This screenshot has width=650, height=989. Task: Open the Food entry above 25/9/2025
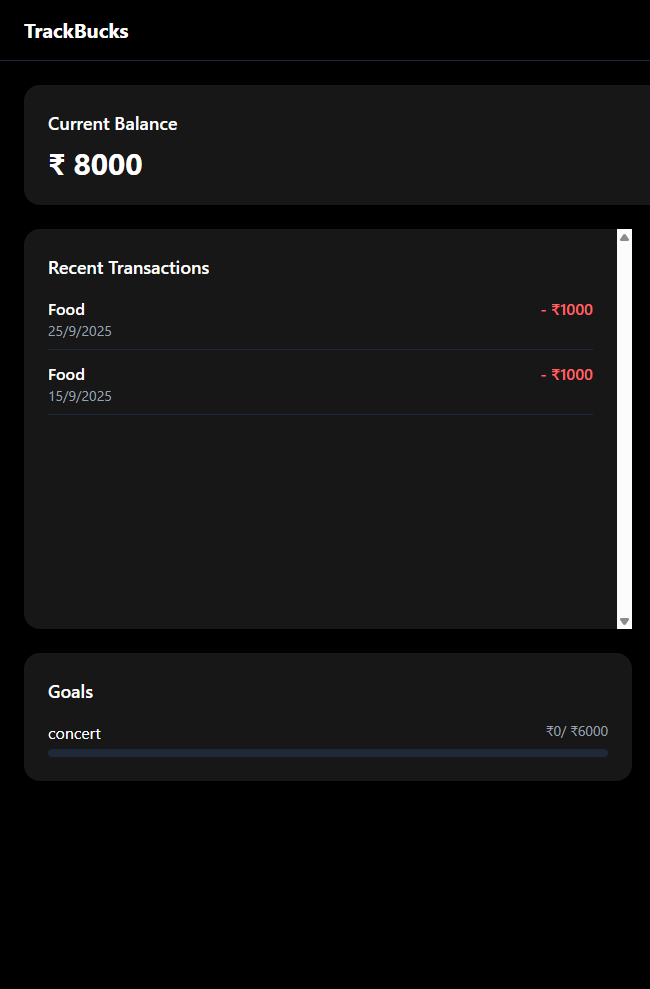(x=66, y=310)
